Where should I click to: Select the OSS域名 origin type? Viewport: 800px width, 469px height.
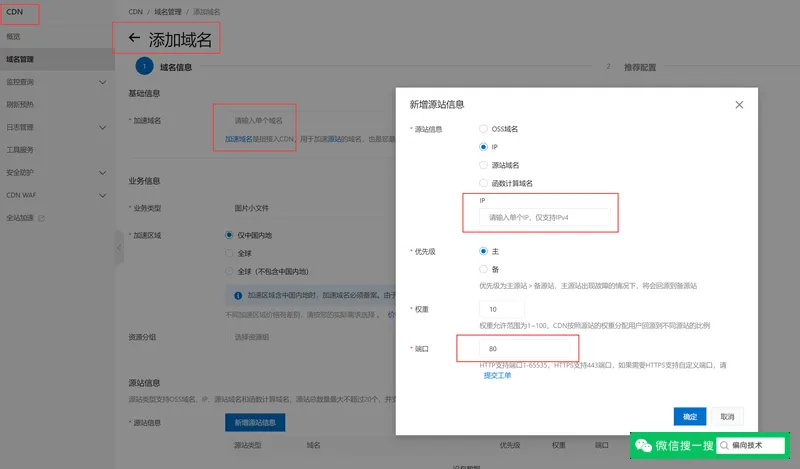coord(483,129)
